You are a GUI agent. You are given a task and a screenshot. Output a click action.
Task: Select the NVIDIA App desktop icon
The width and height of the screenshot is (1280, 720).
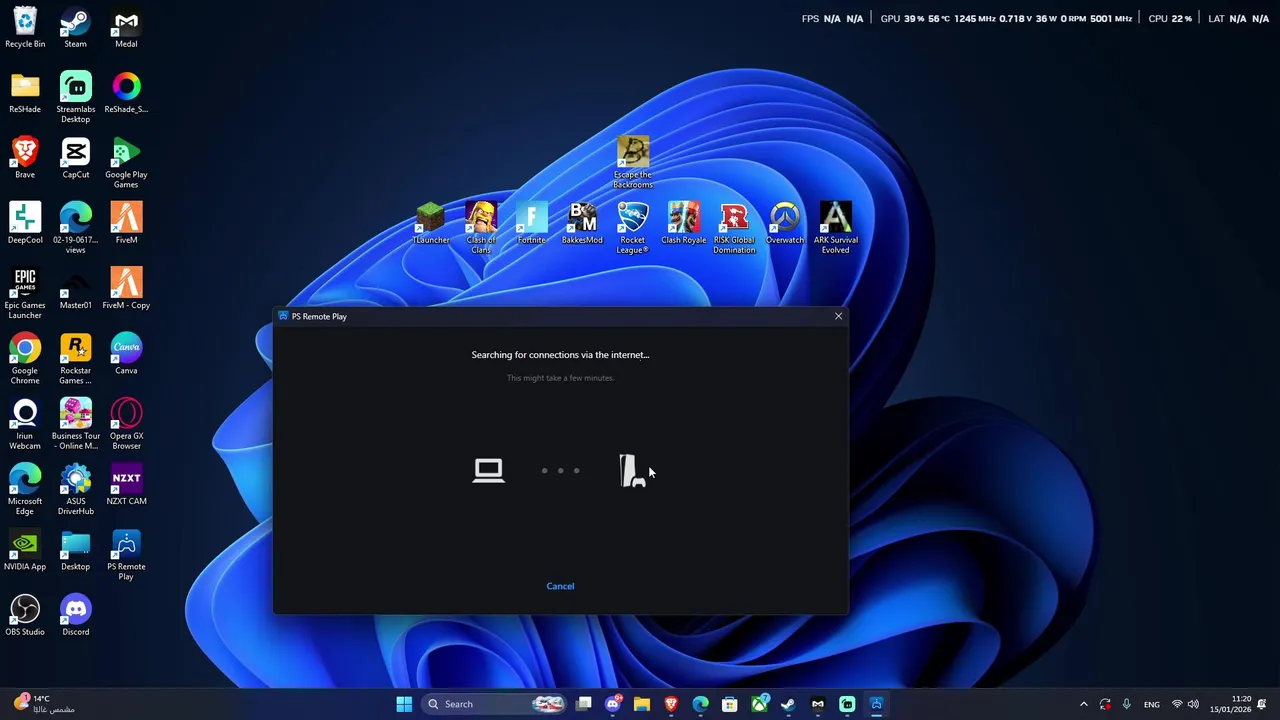click(25, 550)
